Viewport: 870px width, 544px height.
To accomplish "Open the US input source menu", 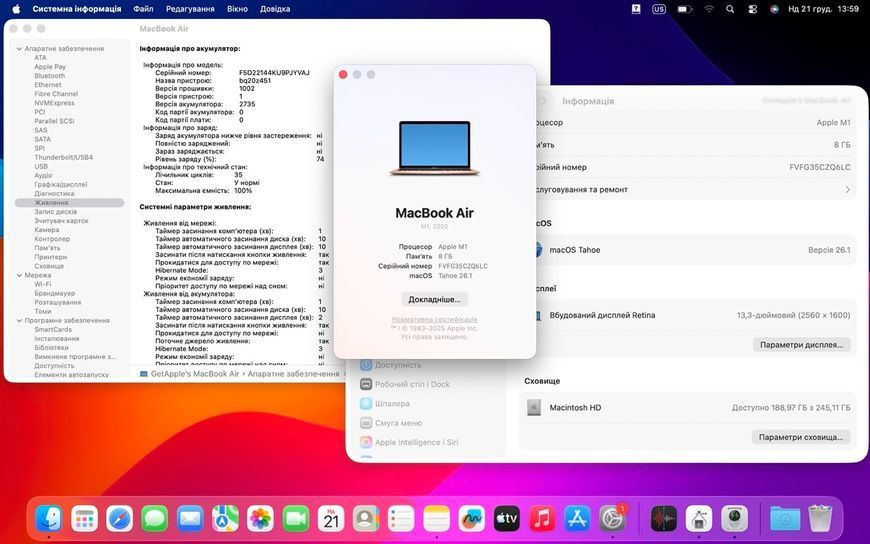I will (x=659, y=9).
